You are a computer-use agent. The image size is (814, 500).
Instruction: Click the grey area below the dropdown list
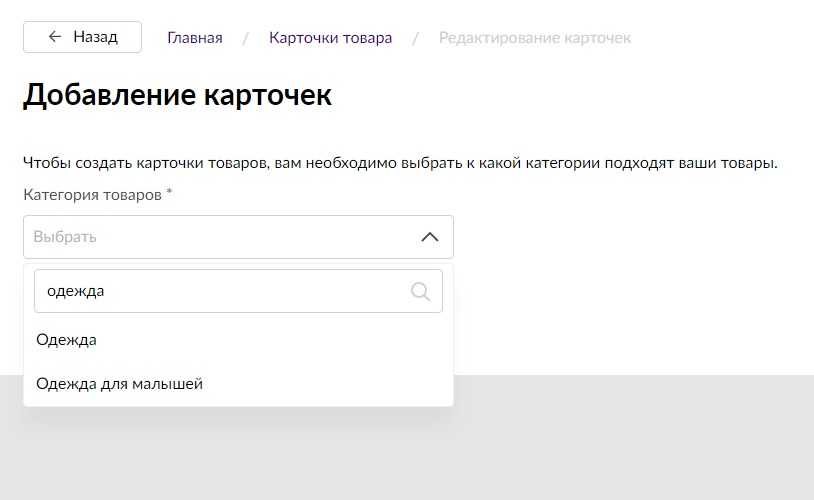[400, 450]
